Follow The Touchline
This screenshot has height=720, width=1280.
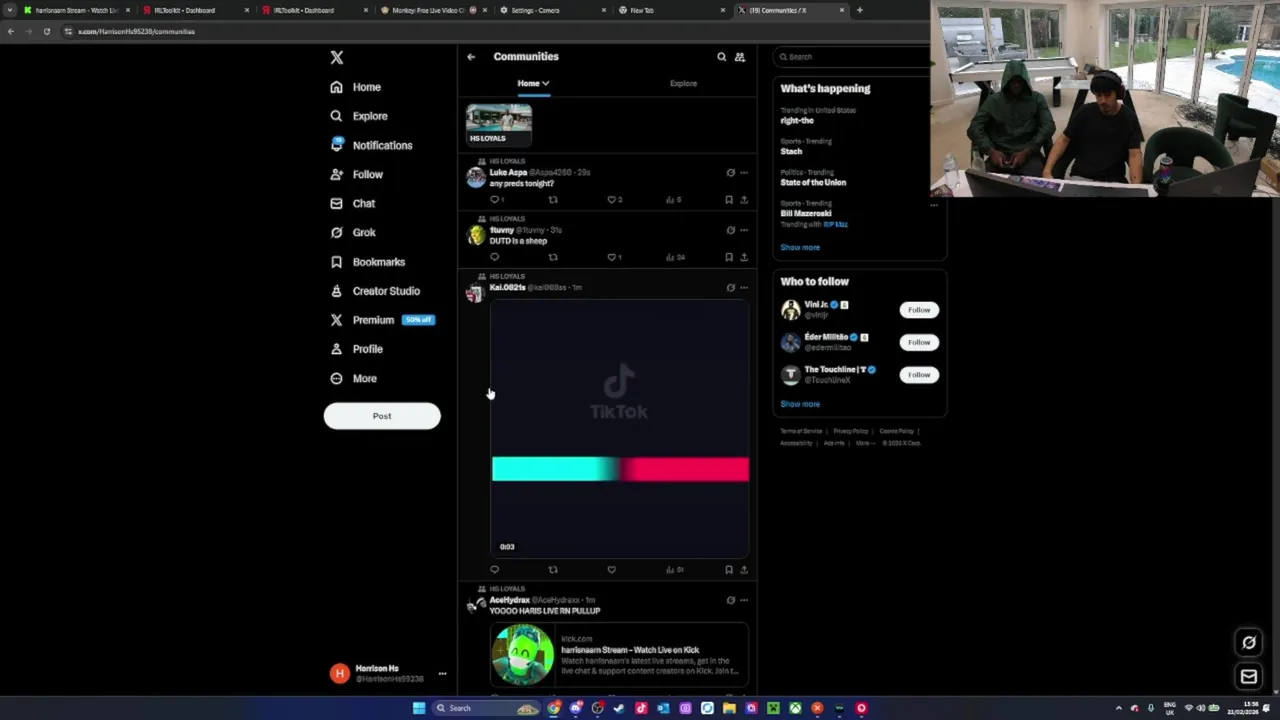point(919,375)
